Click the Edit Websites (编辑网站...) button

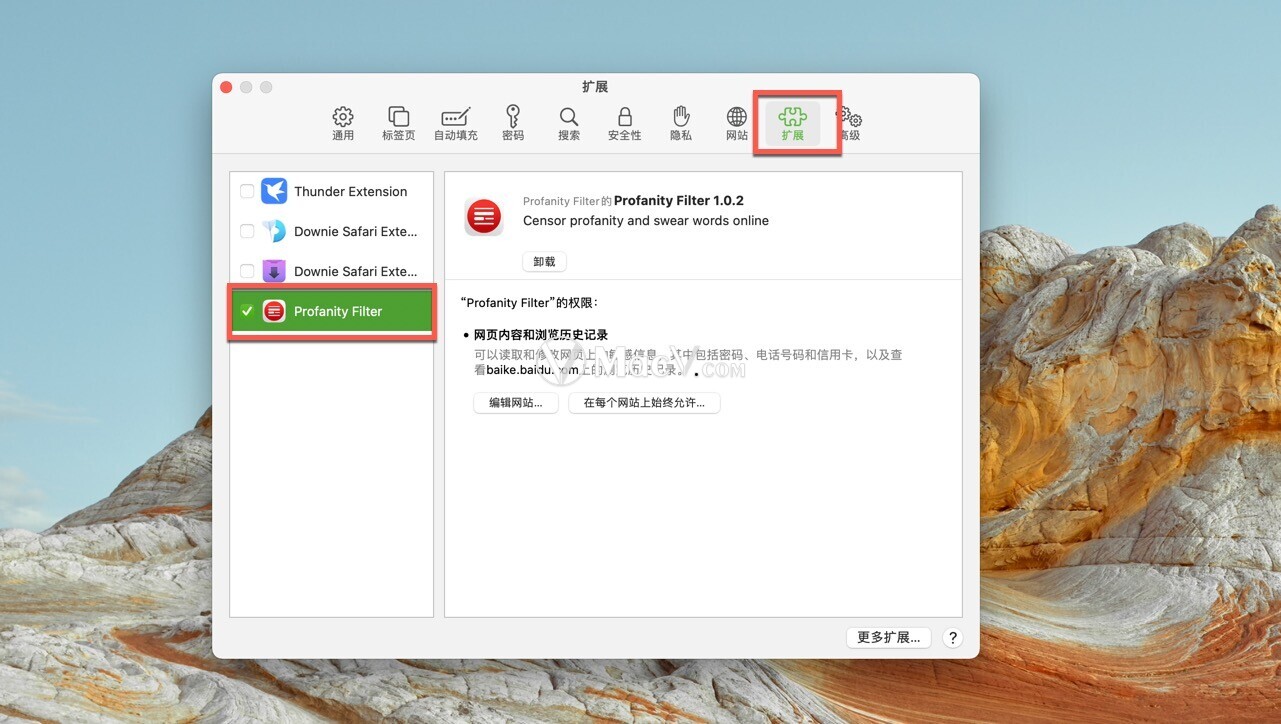pos(516,403)
